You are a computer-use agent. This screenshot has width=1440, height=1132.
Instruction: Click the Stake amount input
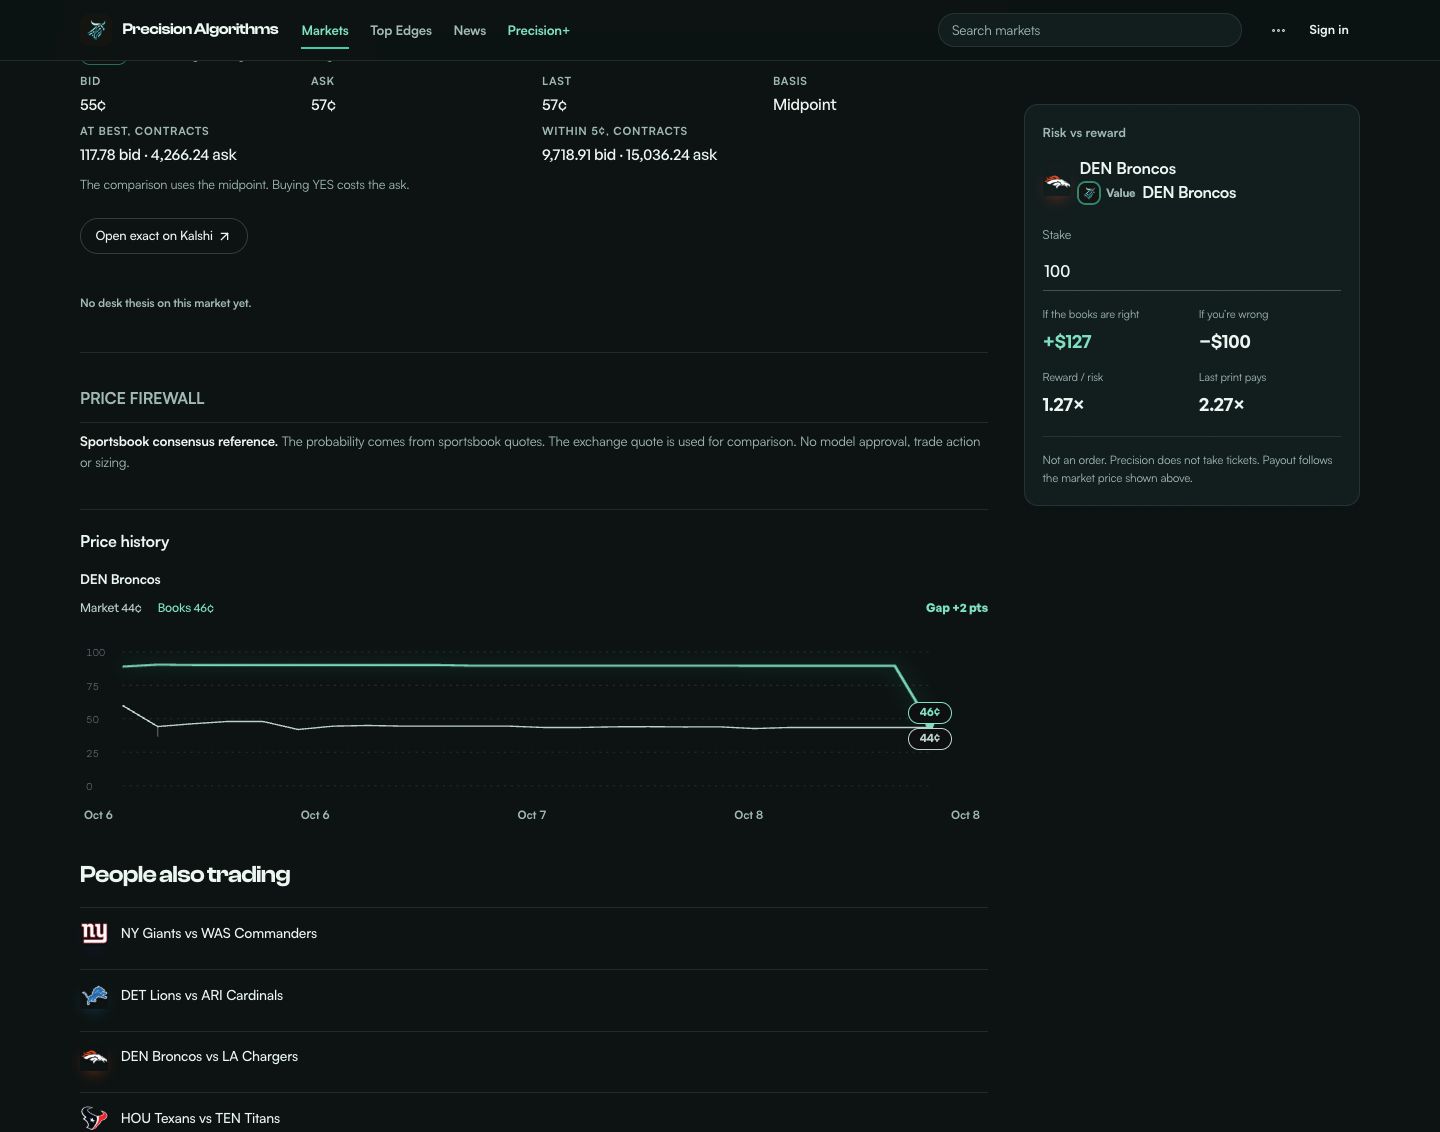coord(1191,271)
